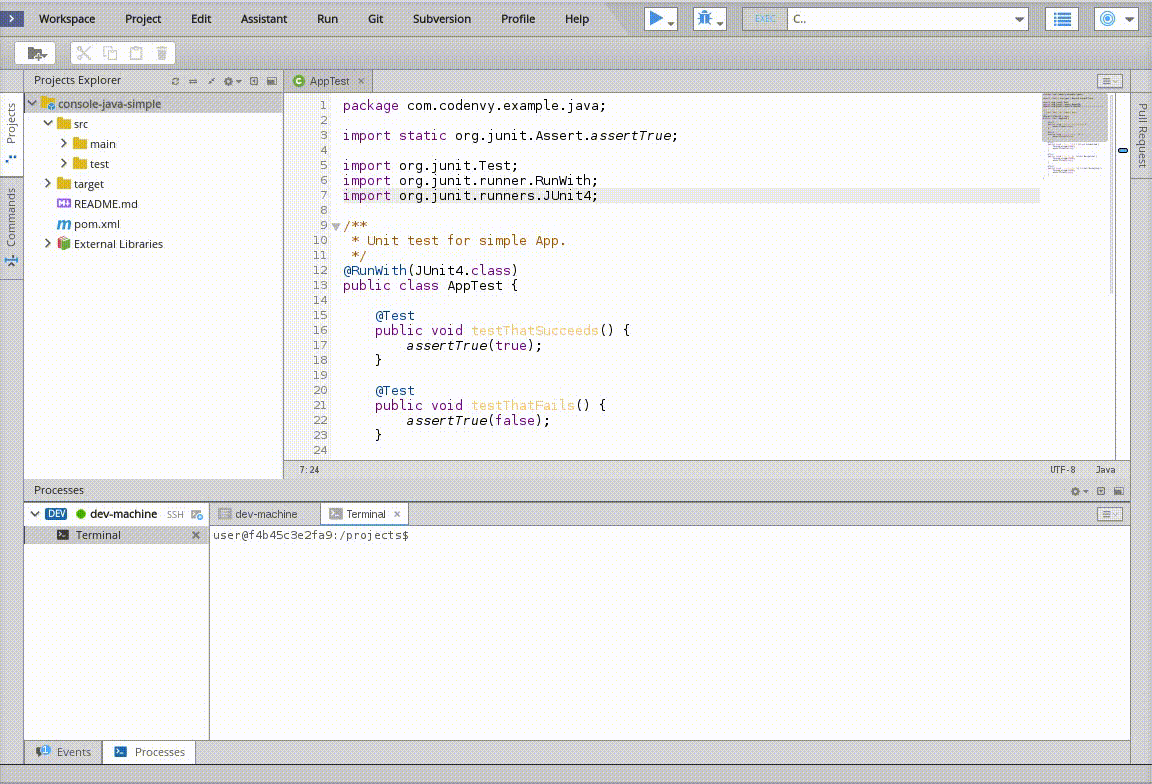Expand the main folder
1152x784 pixels.
click(64, 143)
